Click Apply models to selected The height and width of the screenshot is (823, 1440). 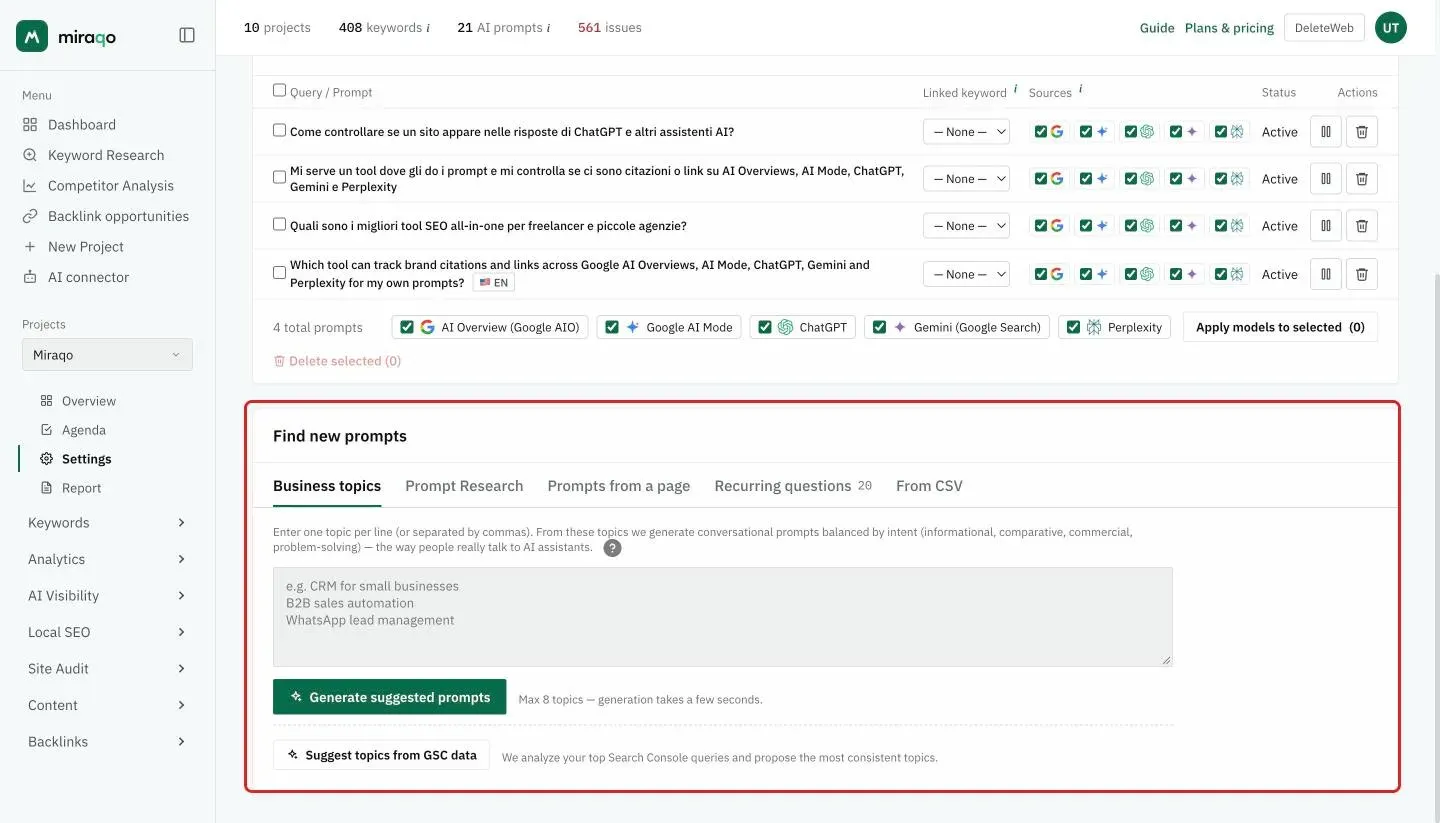coord(1280,327)
